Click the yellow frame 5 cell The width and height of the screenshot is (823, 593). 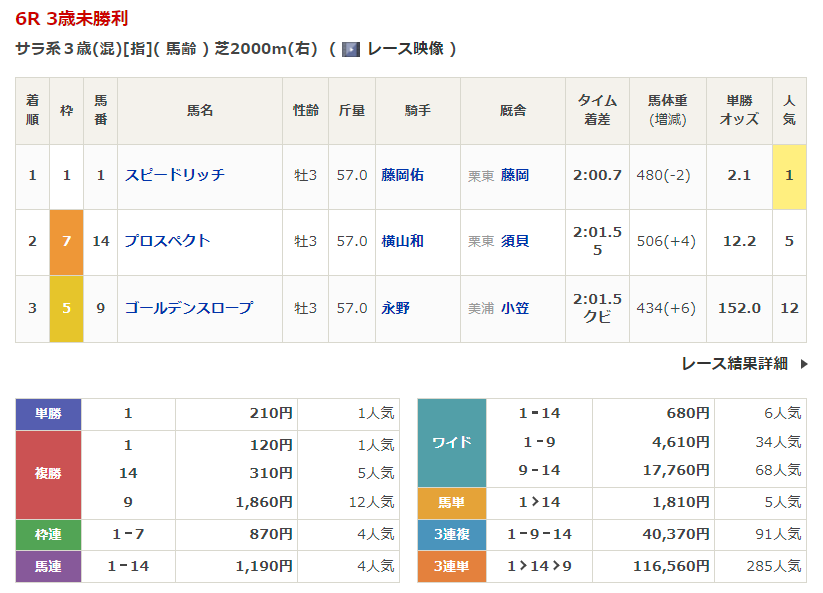tap(66, 308)
